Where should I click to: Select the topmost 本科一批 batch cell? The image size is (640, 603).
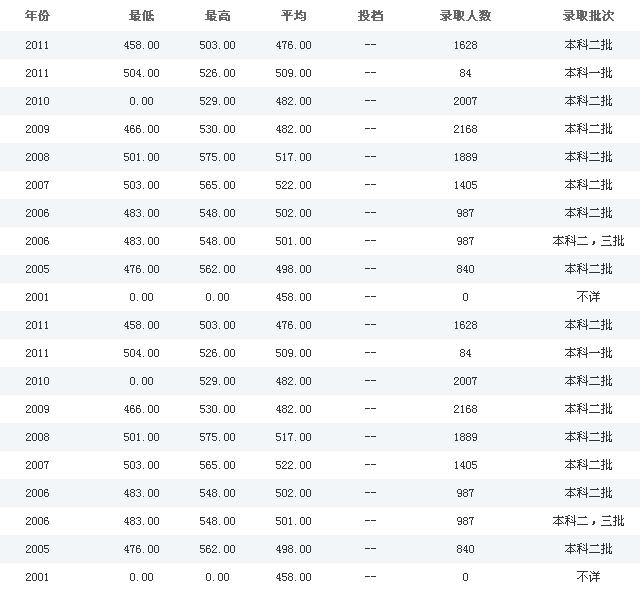588,73
